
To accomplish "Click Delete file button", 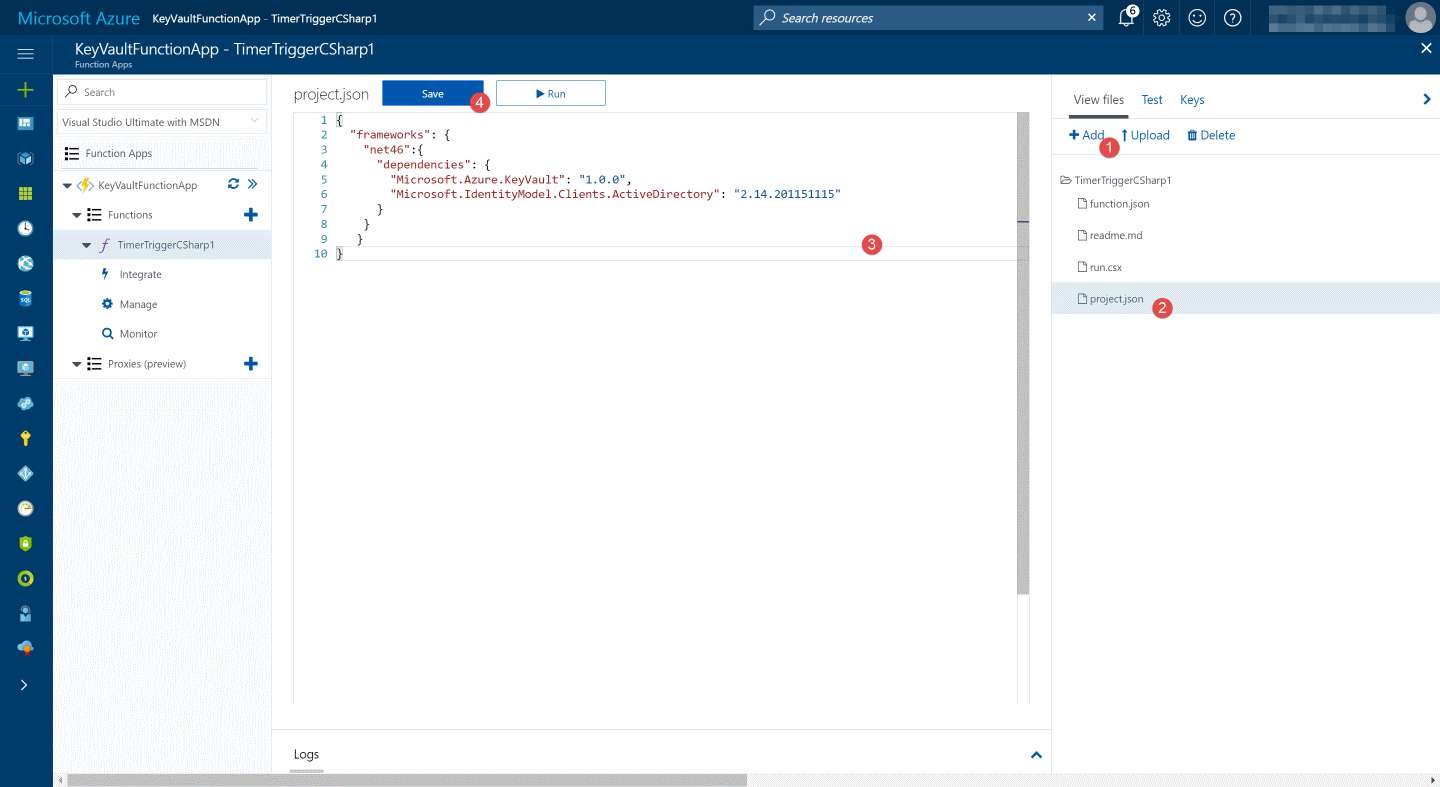I will (x=1211, y=135).
